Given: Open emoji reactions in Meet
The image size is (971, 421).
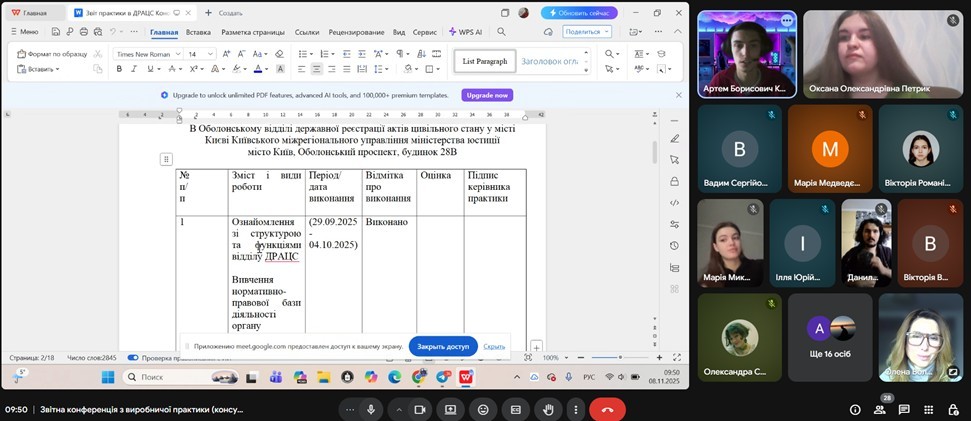Looking at the screenshot, I should (x=484, y=410).
